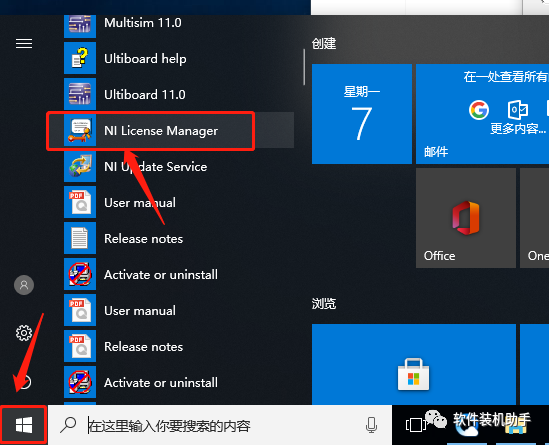This screenshot has width=549, height=445.
Task: Open the User manual above first Release notes
Action: (179, 202)
